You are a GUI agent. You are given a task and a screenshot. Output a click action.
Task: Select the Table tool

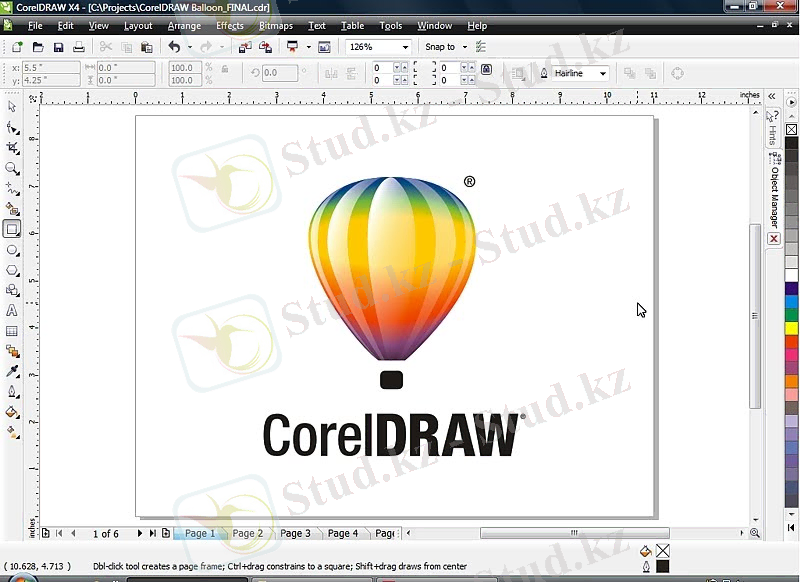click(12, 331)
